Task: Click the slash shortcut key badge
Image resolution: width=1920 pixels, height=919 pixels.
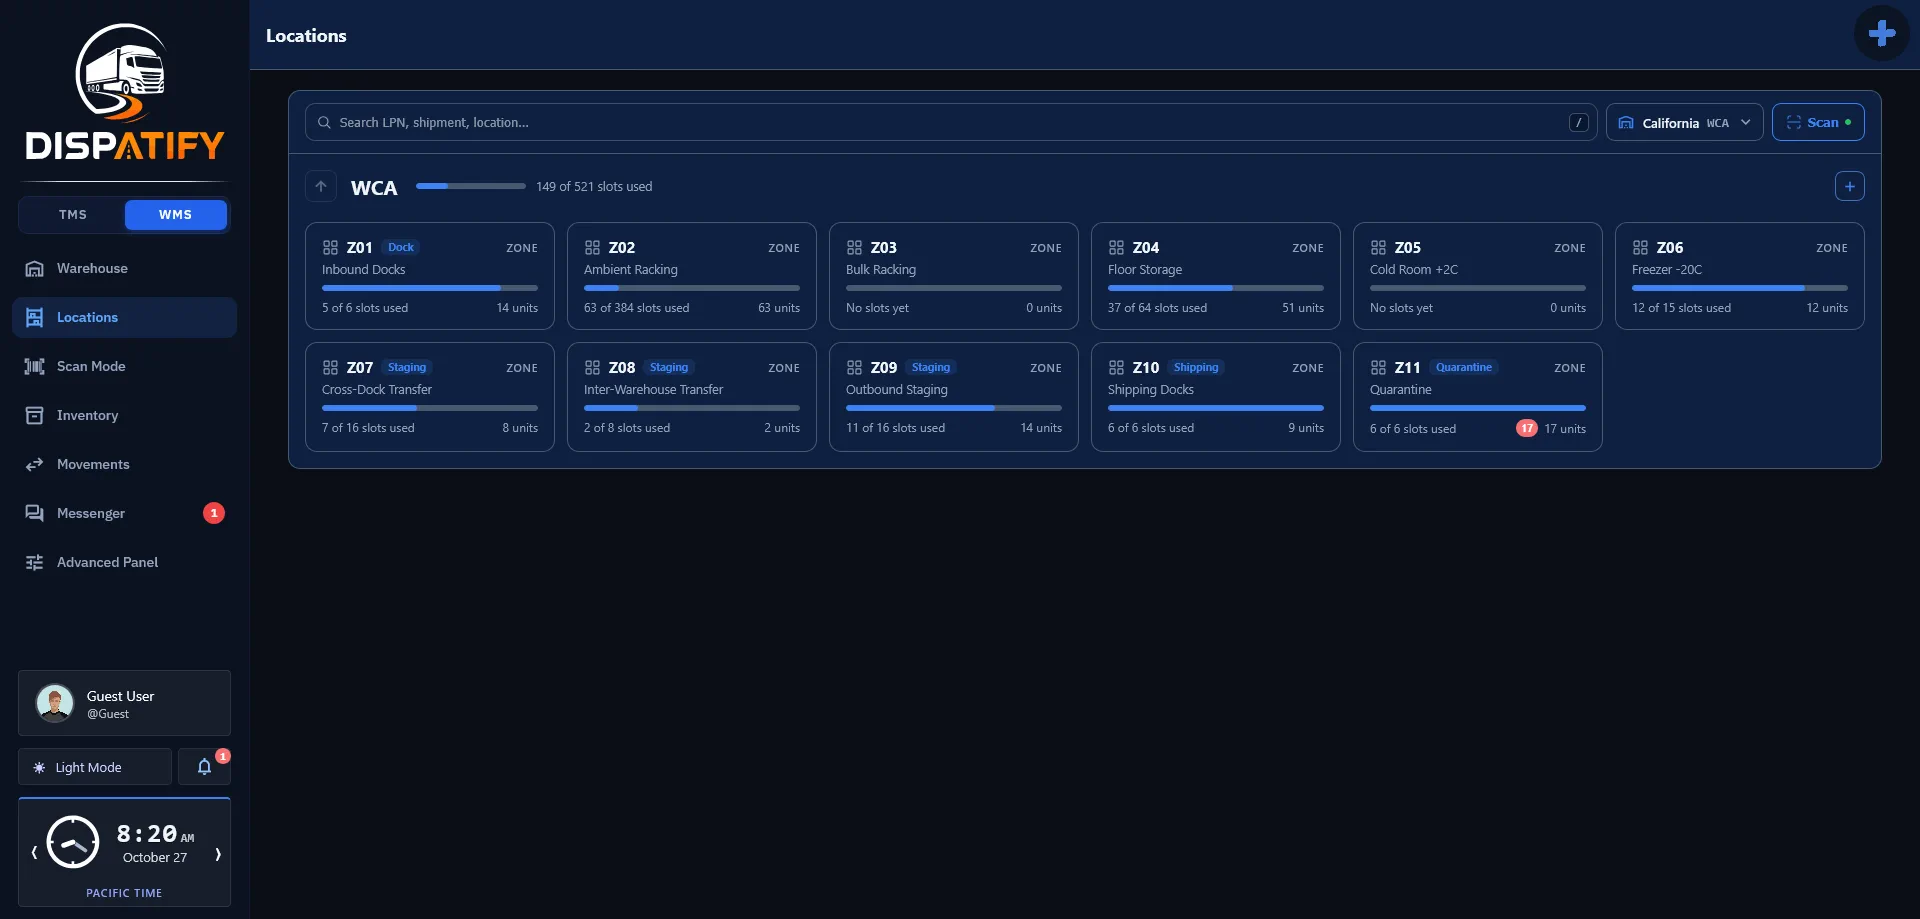Action: click(1578, 122)
